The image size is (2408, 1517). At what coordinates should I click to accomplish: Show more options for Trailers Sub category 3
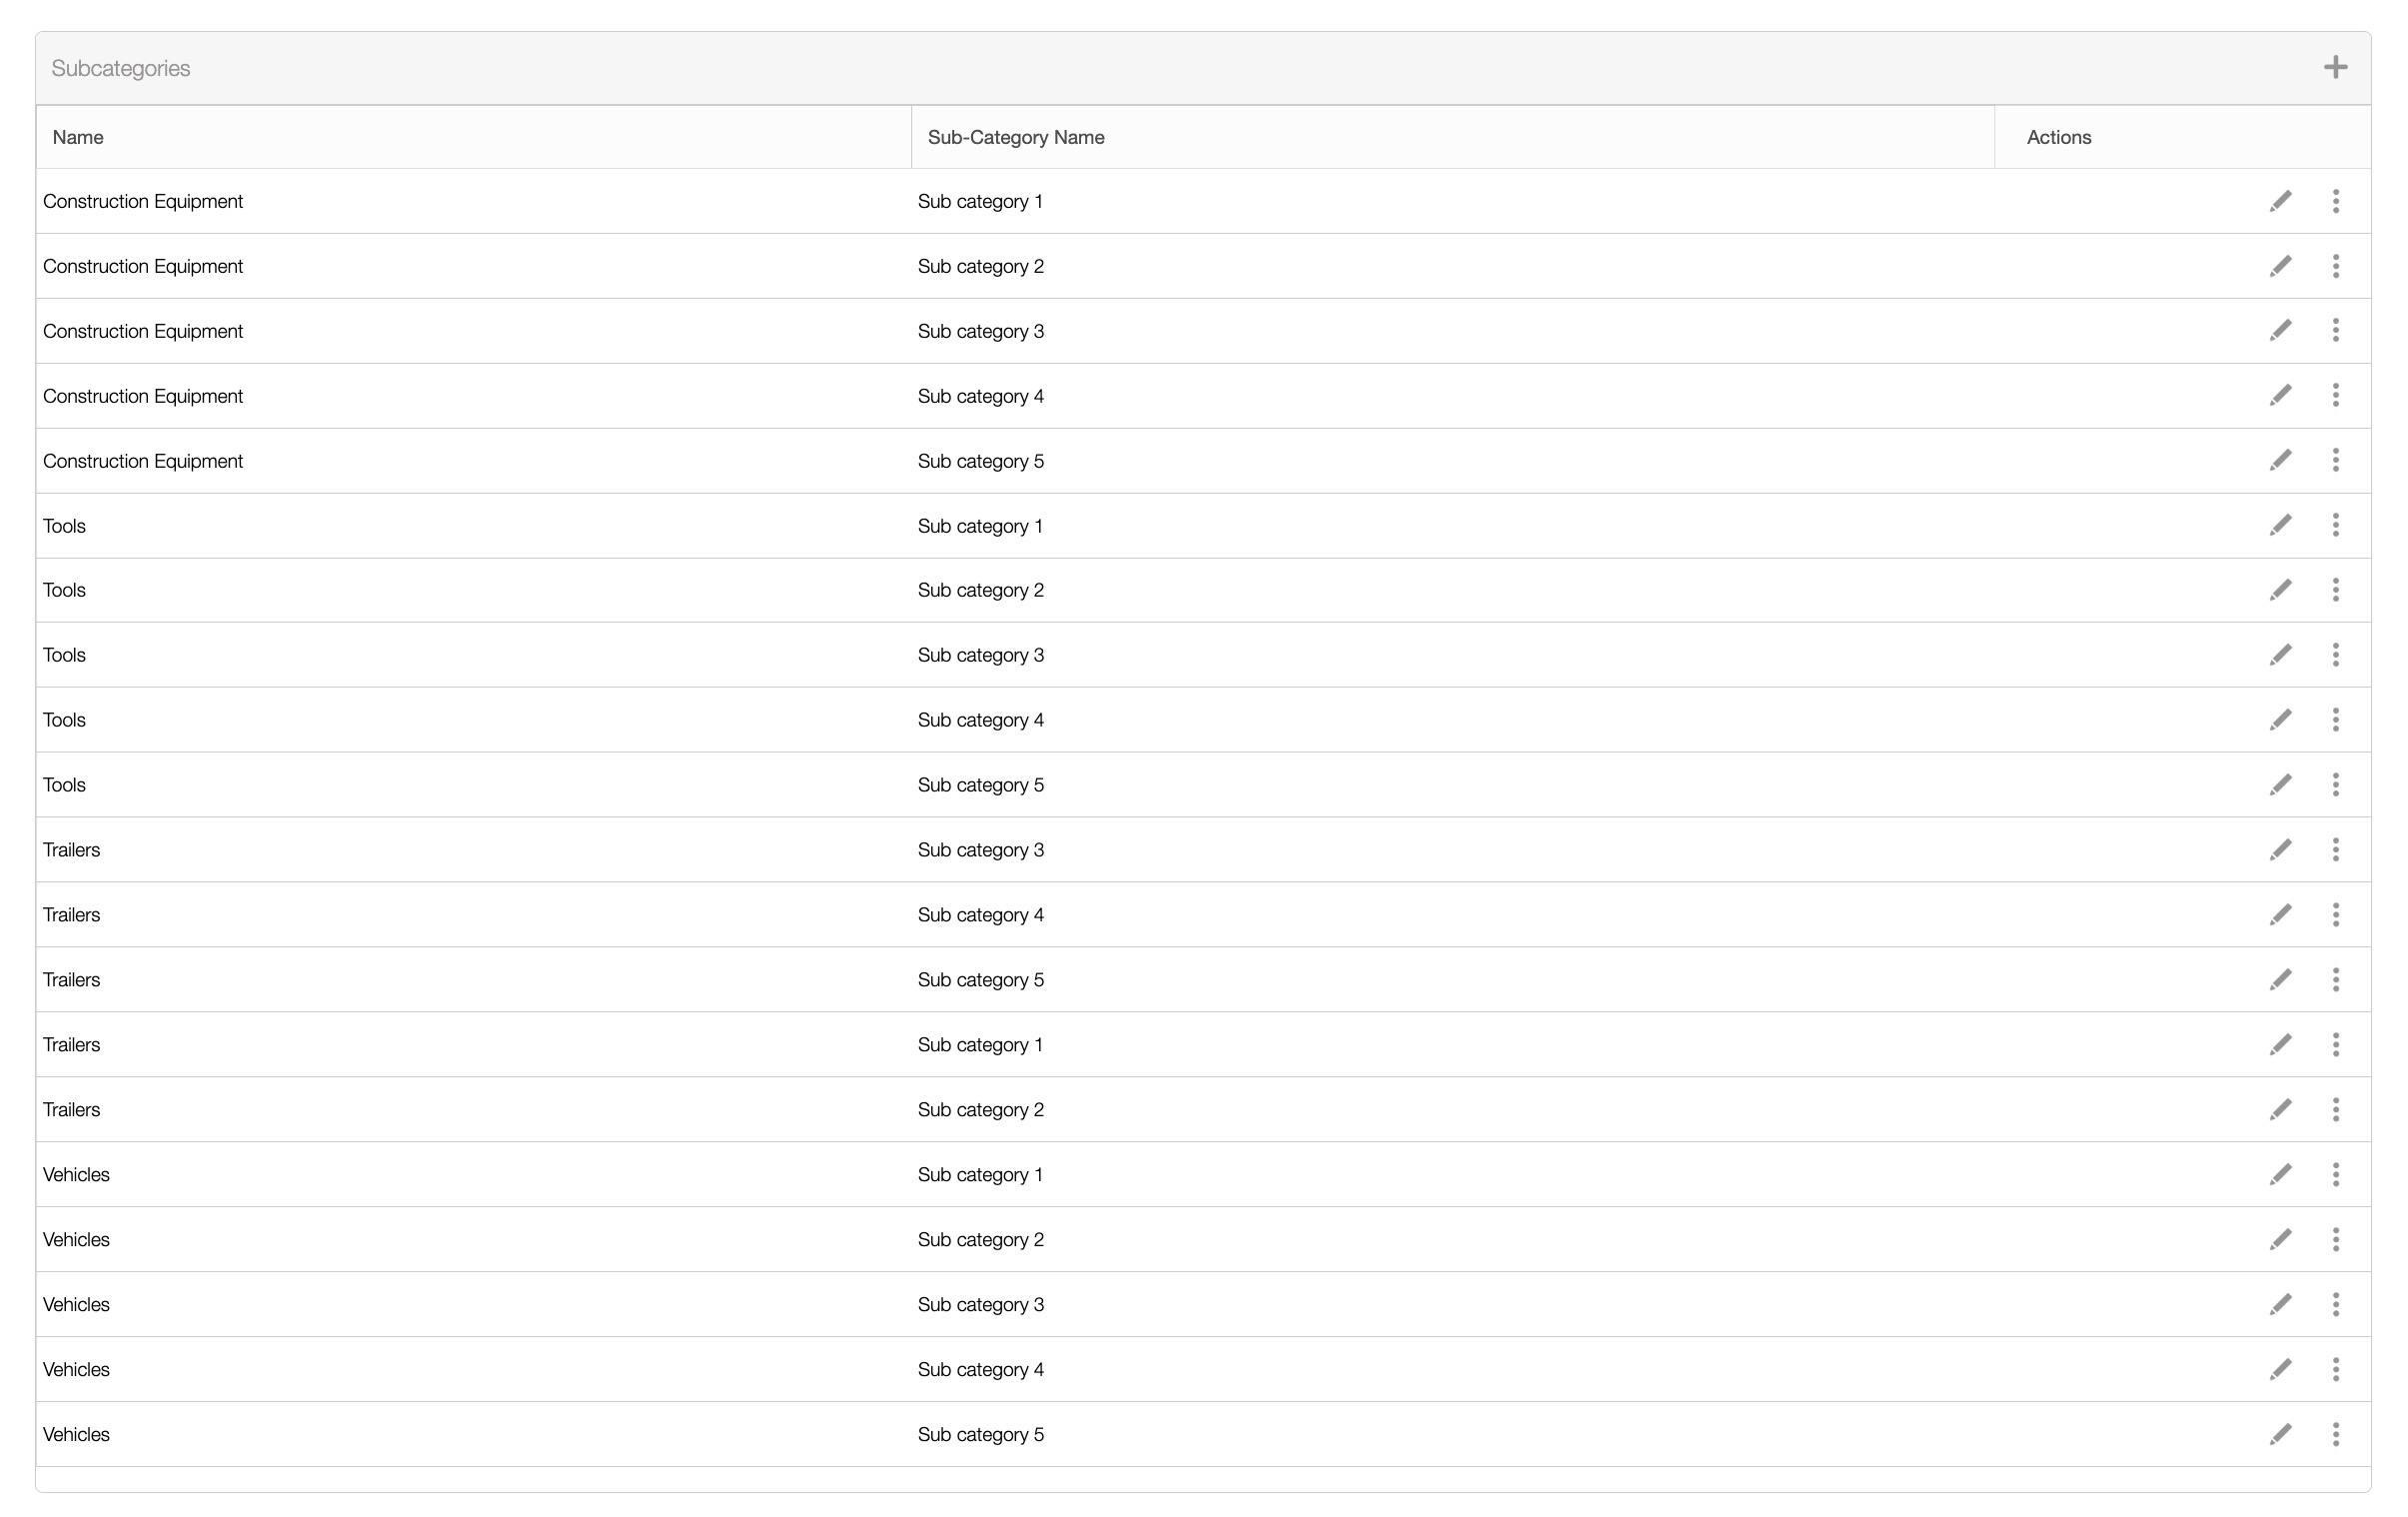coord(2336,850)
